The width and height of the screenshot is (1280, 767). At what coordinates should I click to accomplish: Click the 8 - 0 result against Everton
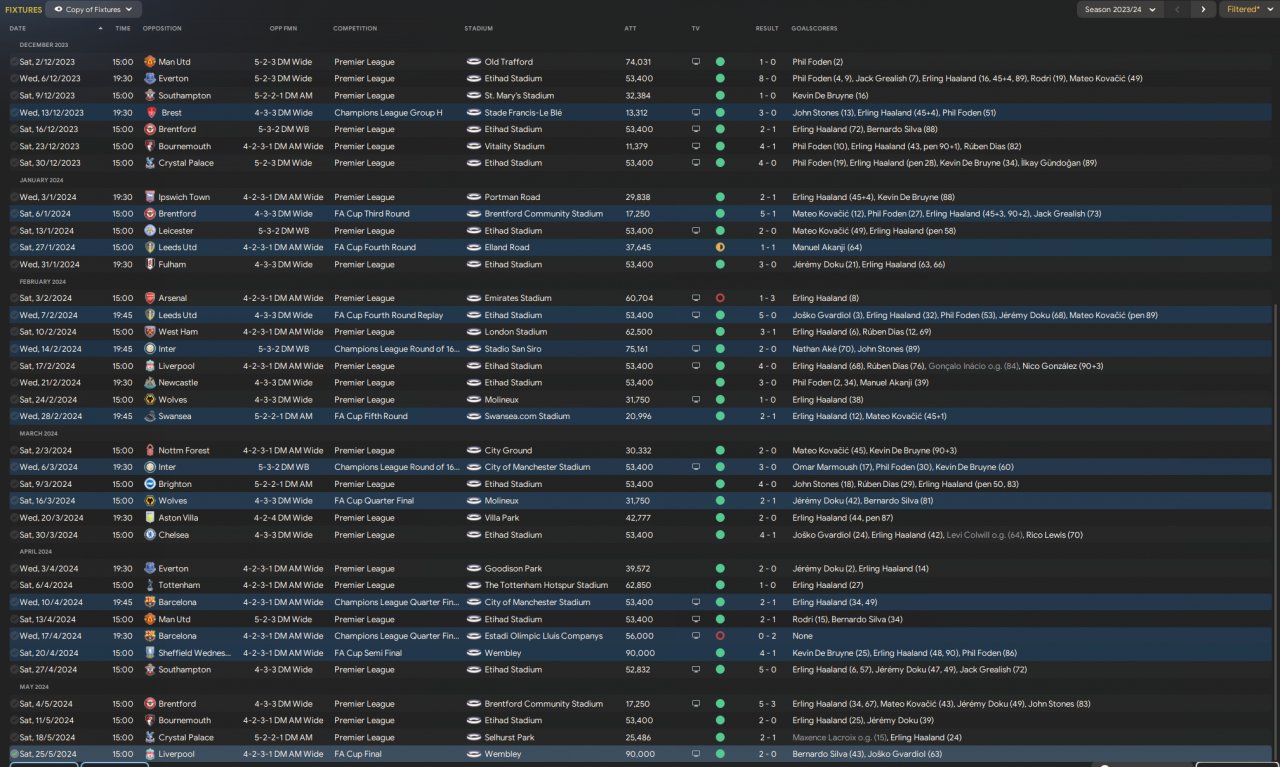[767, 79]
